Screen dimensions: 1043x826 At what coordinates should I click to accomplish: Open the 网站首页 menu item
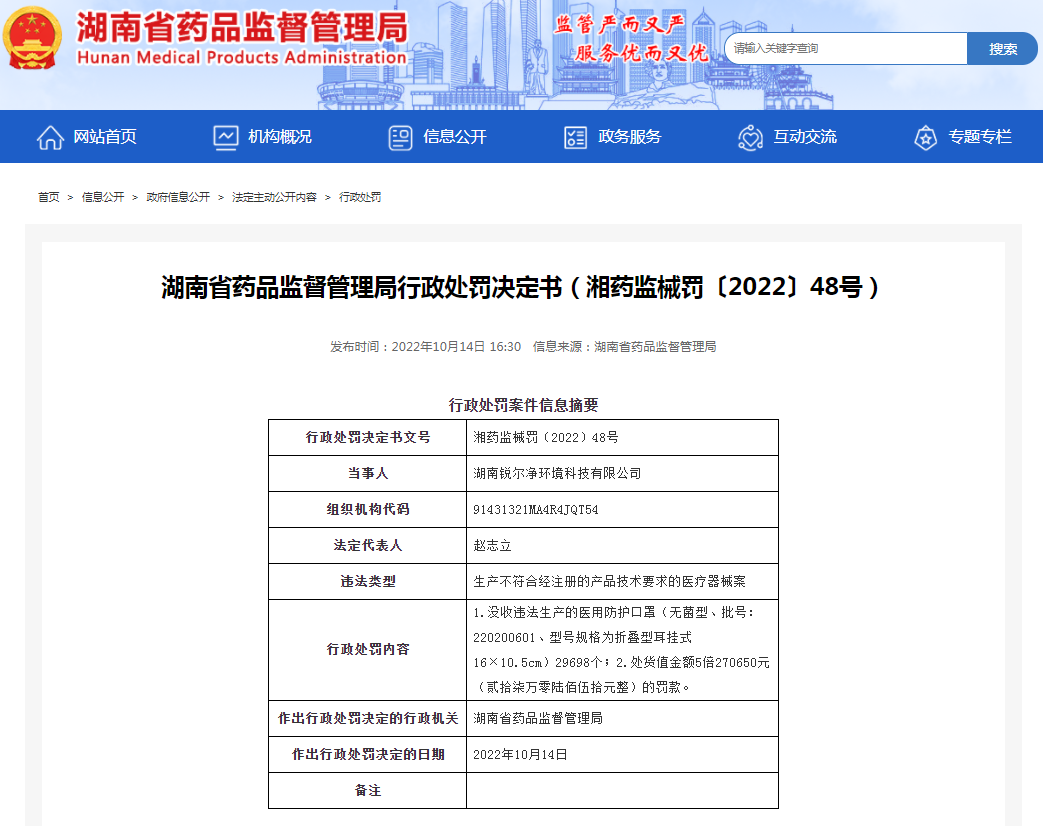105,137
